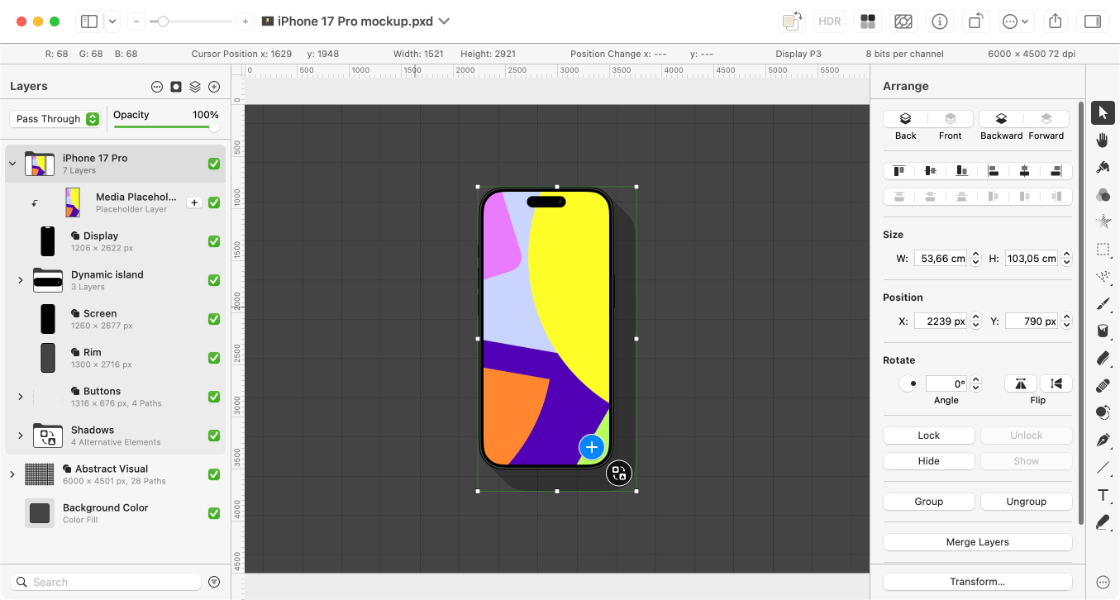1120x600 pixels.
Task: Open the document info icon
Action: coord(939,21)
